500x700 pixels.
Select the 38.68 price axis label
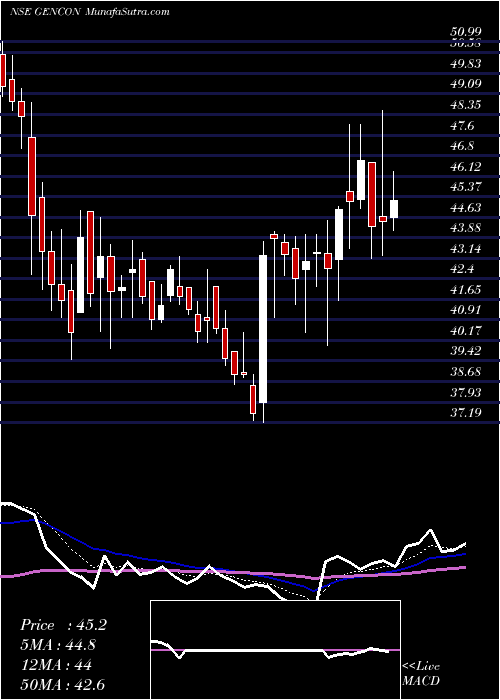click(x=465, y=372)
